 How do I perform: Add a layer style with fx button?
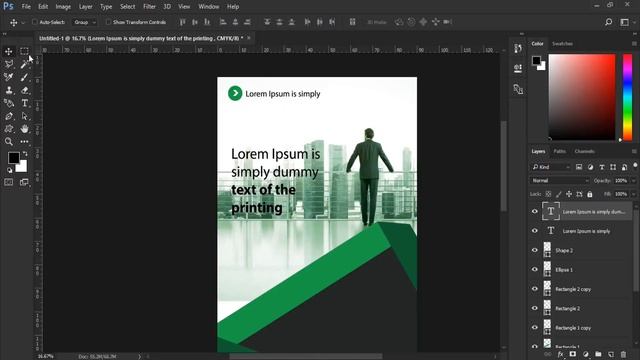click(x=560, y=354)
